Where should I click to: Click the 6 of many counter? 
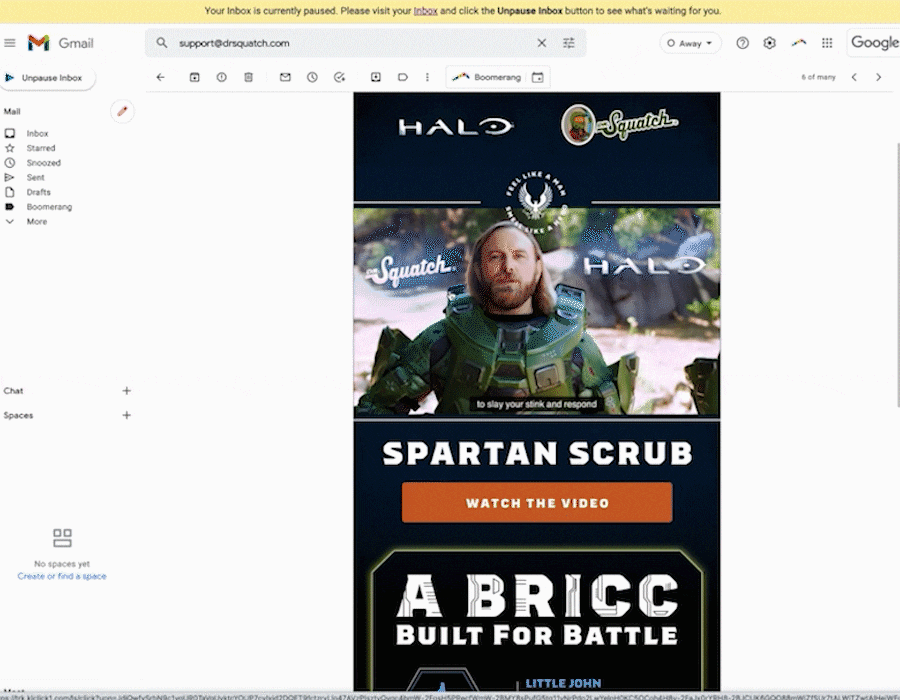pos(818,77)
